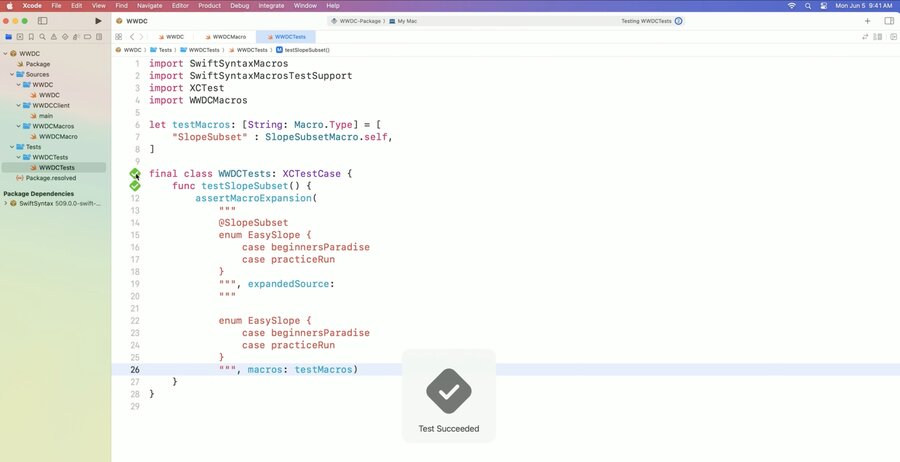
Task: Open the Debug navigator
Action: tap(76, 37)
